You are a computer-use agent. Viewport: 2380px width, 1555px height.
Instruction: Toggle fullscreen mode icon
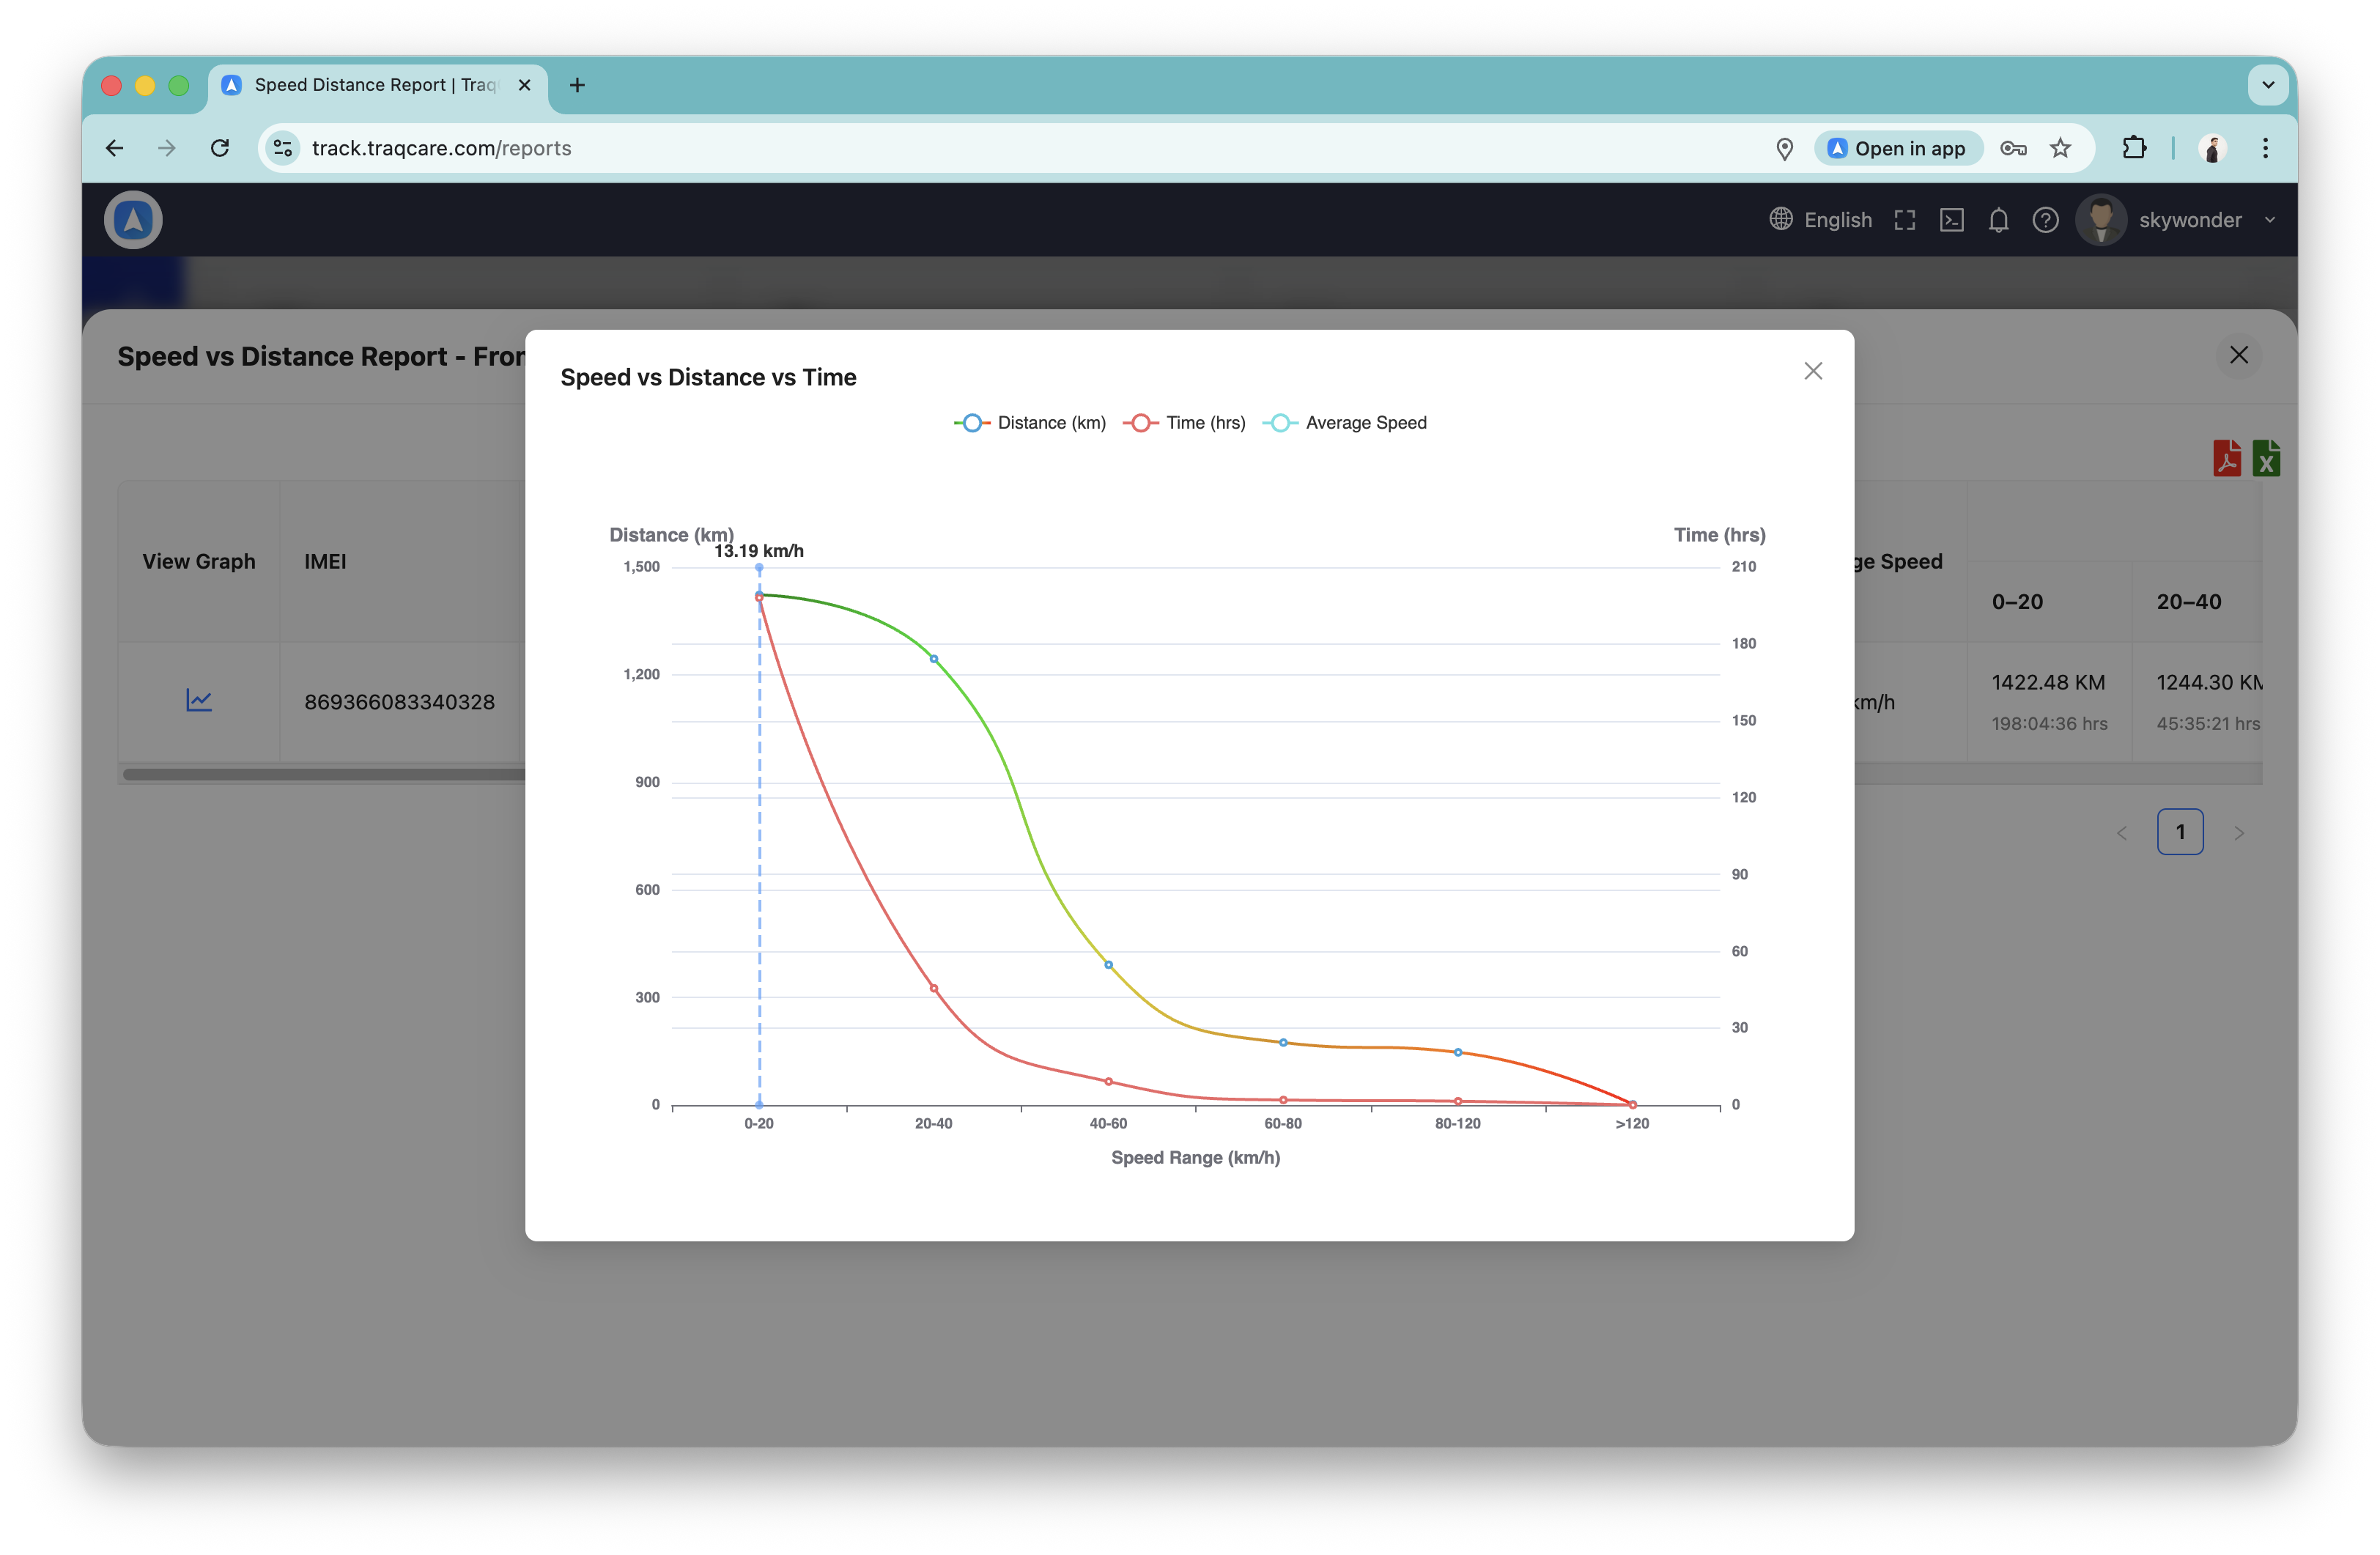coord(1904,220)
